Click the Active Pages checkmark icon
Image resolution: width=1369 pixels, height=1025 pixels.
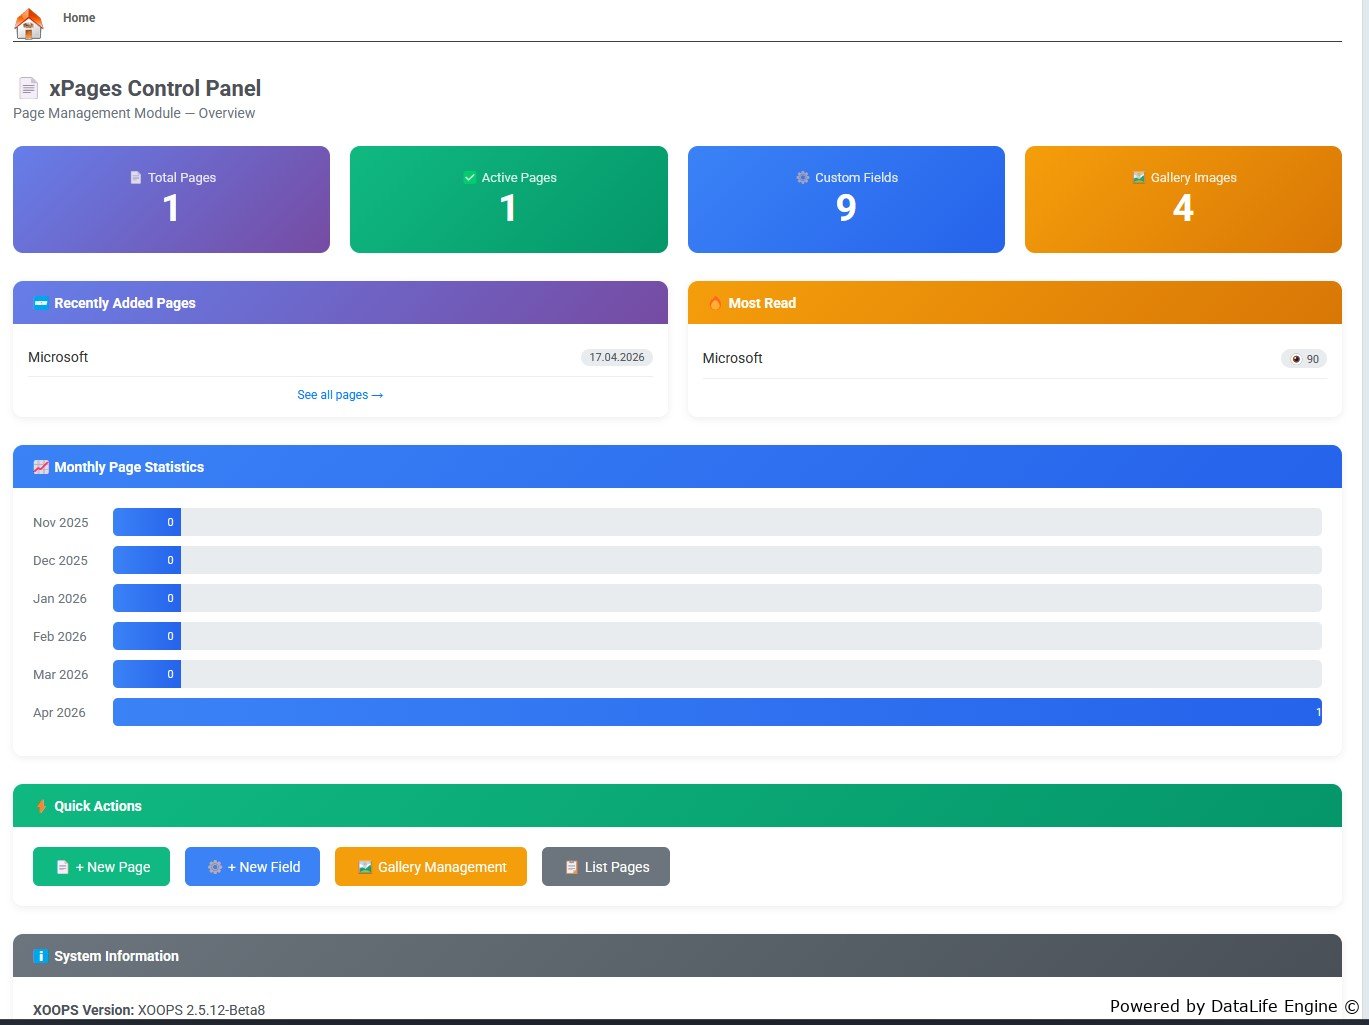click(470, 178)
